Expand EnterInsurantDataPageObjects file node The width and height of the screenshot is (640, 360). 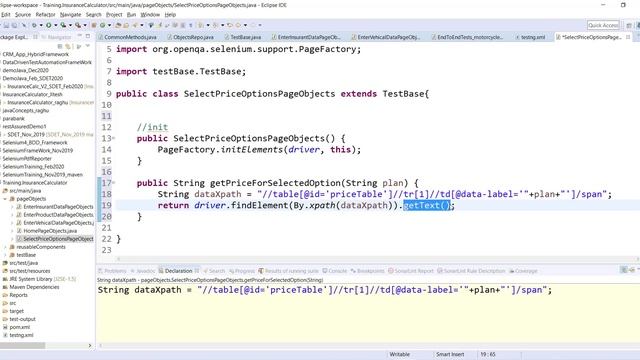tap(12, 207)
